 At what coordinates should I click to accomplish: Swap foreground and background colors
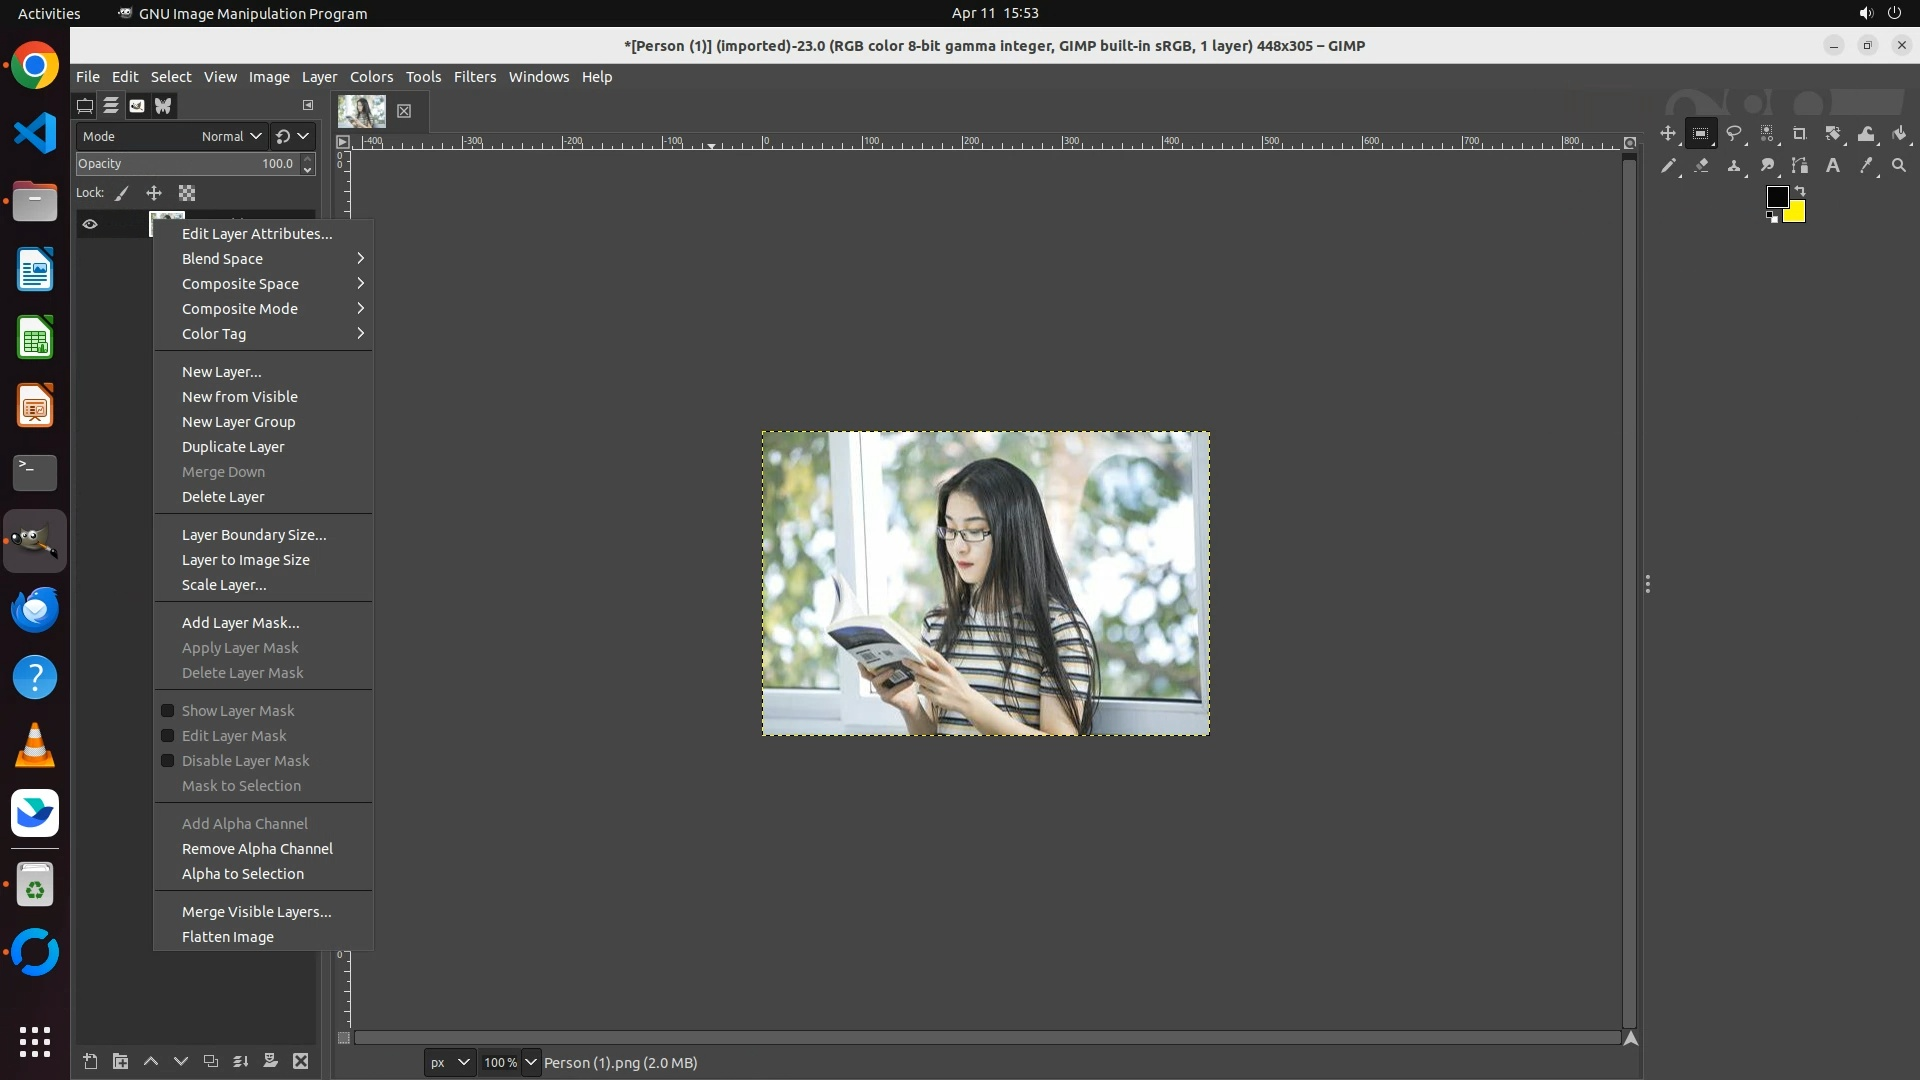pos(1800,191)
